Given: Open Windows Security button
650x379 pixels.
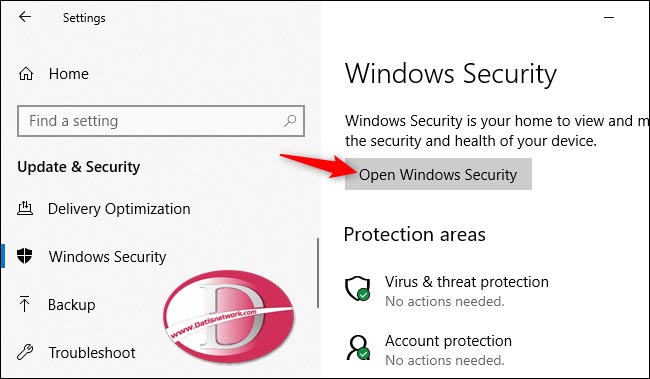Looking at the screenshot, I should [x=438, y=174].
